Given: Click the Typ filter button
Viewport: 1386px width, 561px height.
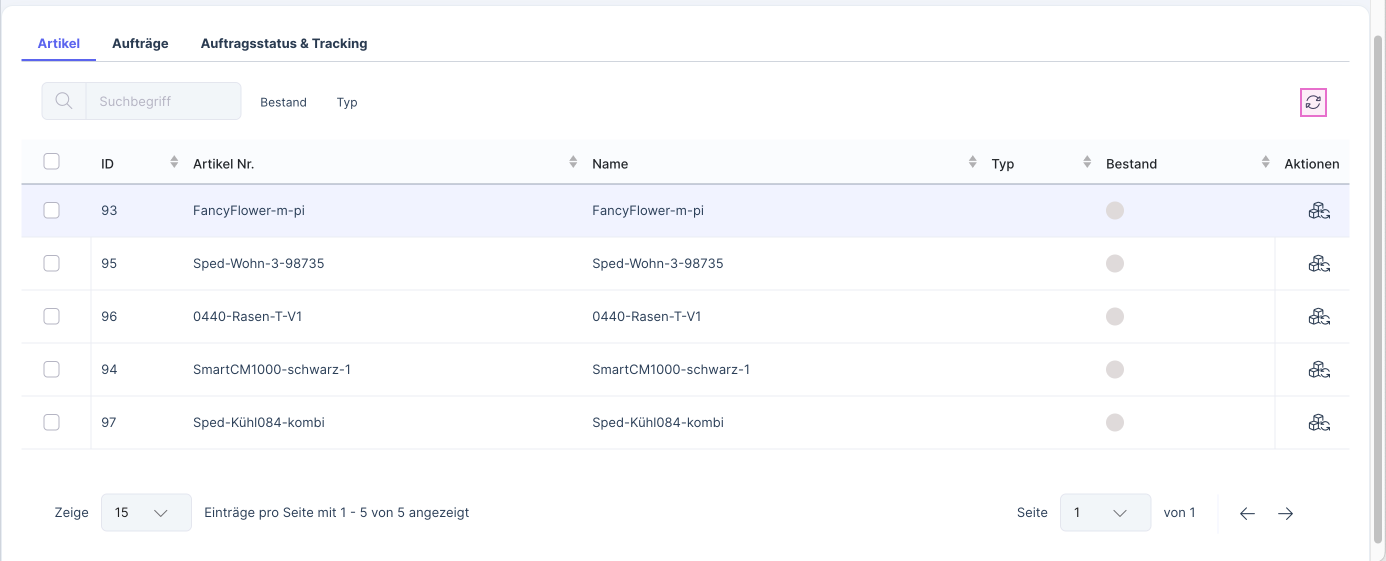Looking at the screenshot, I should 347,102.
